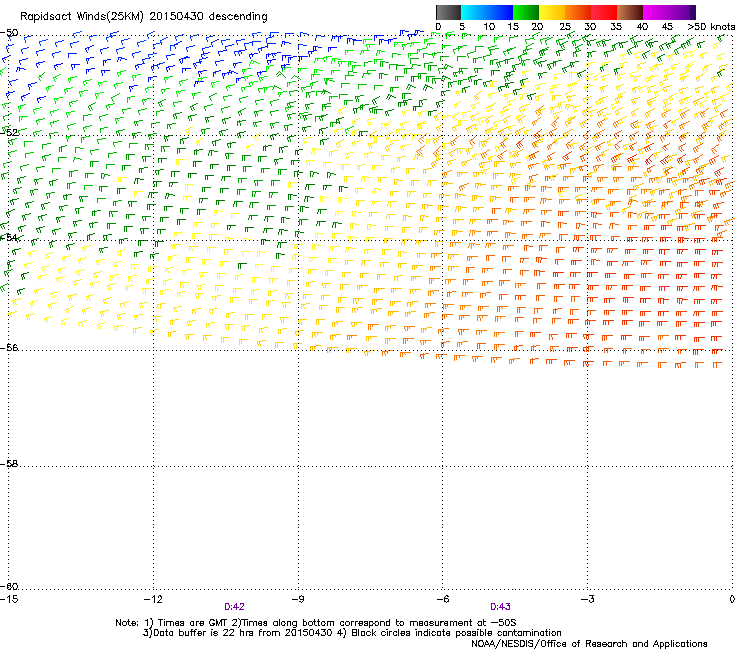Click the 'NOAA/NESDIS/Office of Research and Applications' credit

pyautogui.click(x=589, y=644)
